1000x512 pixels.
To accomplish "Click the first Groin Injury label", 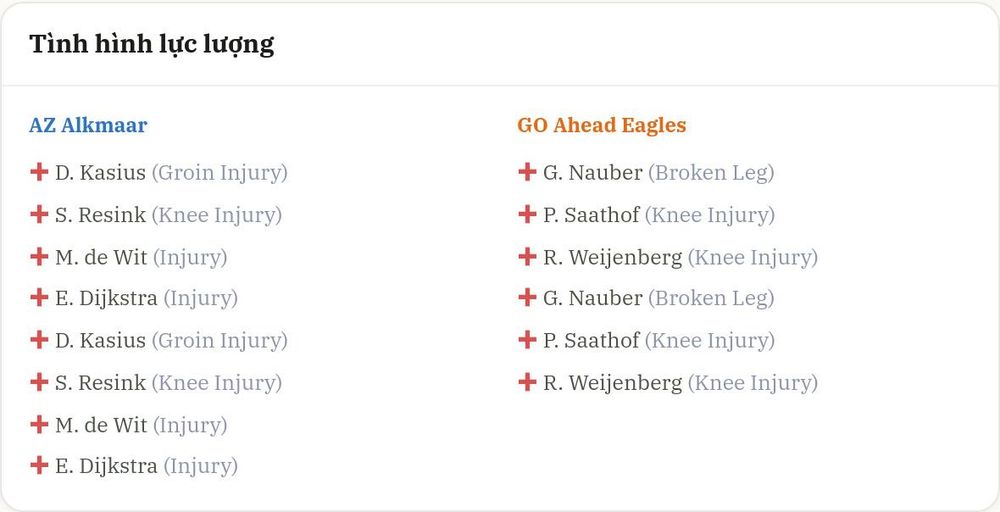I will [x=219, y=173].
